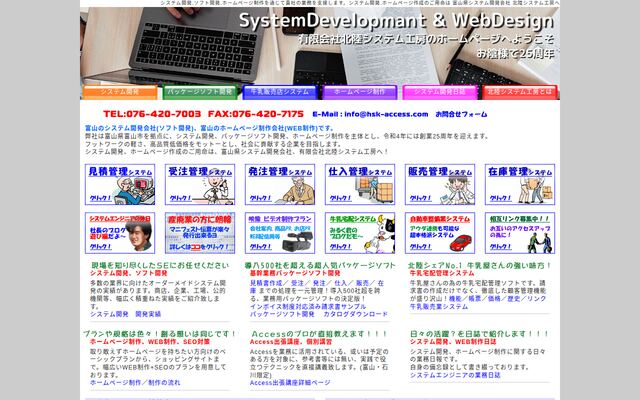Open the 産廃業の方に朗報 manifest banner
The height and width of the screenshot is (400, 640).
click(200, 233)
